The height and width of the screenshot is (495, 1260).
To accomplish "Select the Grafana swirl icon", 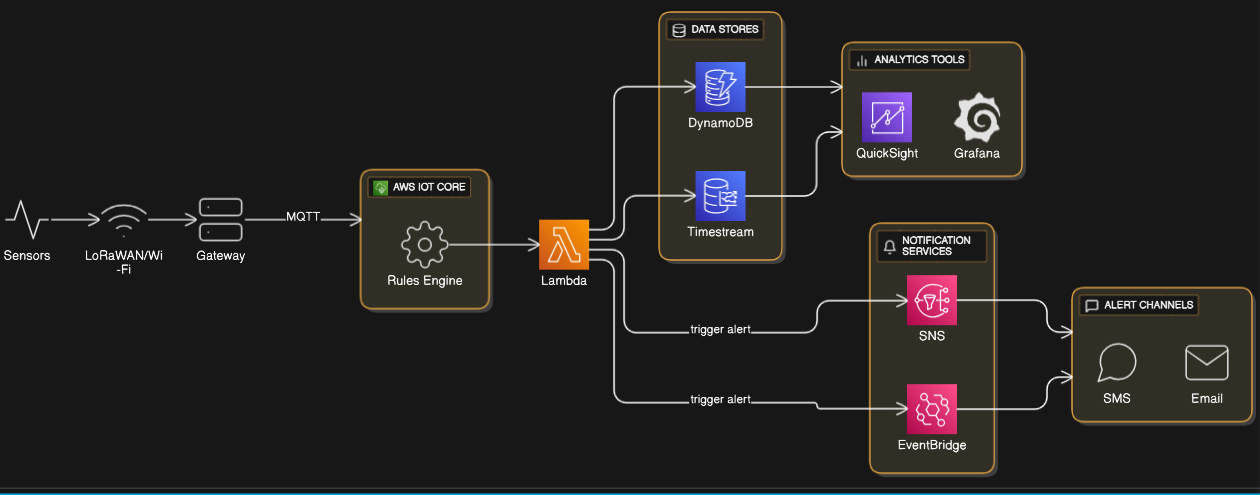I will point(976,117).
